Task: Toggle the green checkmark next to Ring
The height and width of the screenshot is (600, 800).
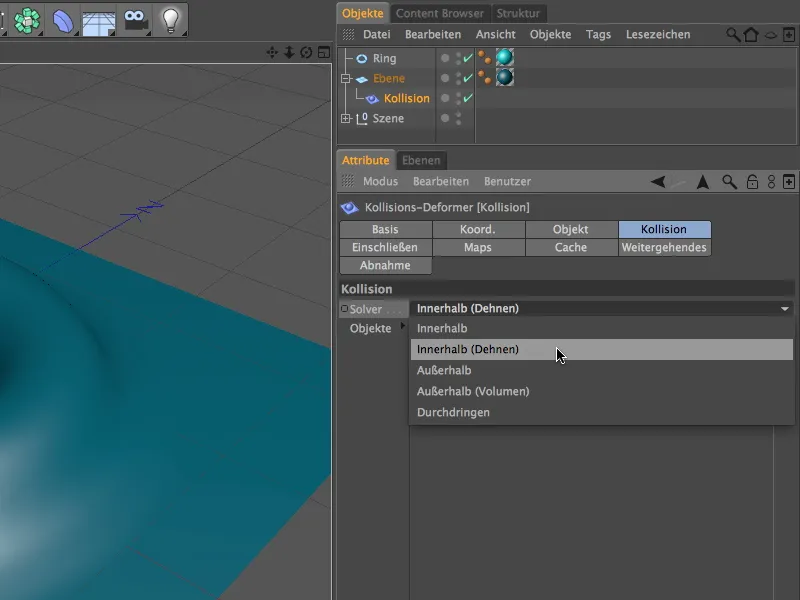Action: pyautogui.click(x=466, y=58)
